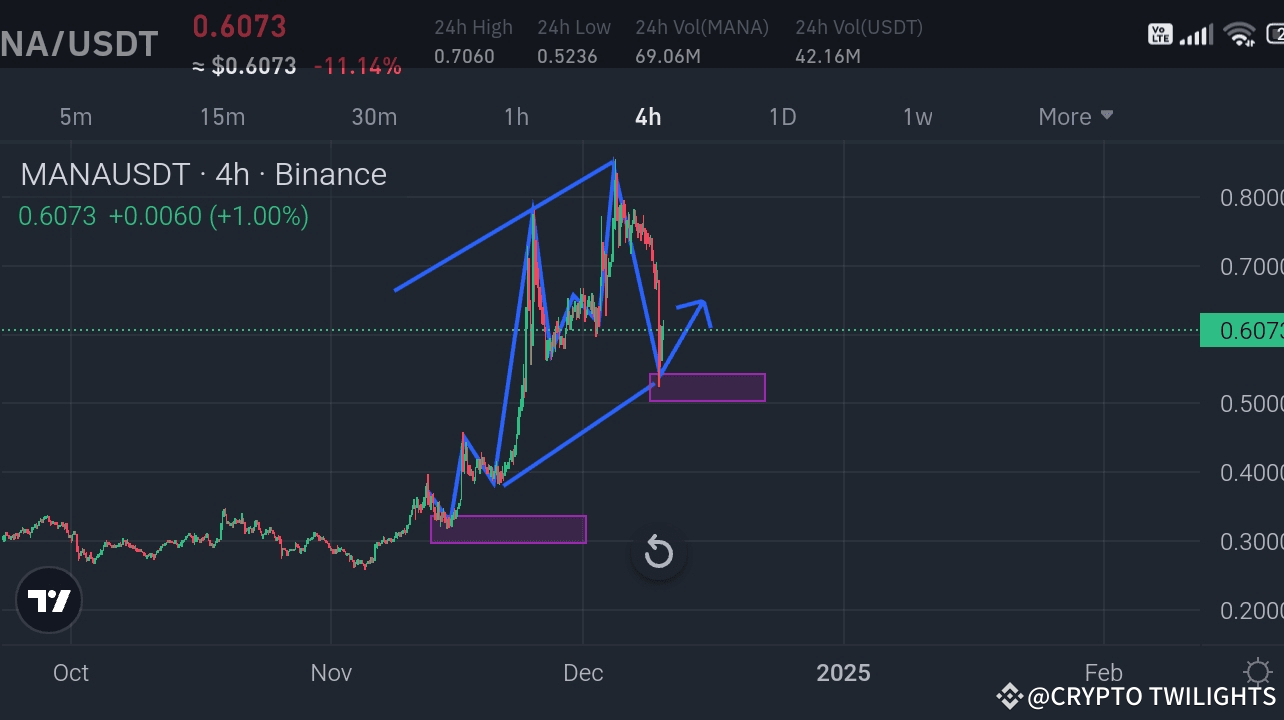The height and width of the screenshot is (720, 1284).
Task: Click the signal strength indicator
Action: [1196, 34]
